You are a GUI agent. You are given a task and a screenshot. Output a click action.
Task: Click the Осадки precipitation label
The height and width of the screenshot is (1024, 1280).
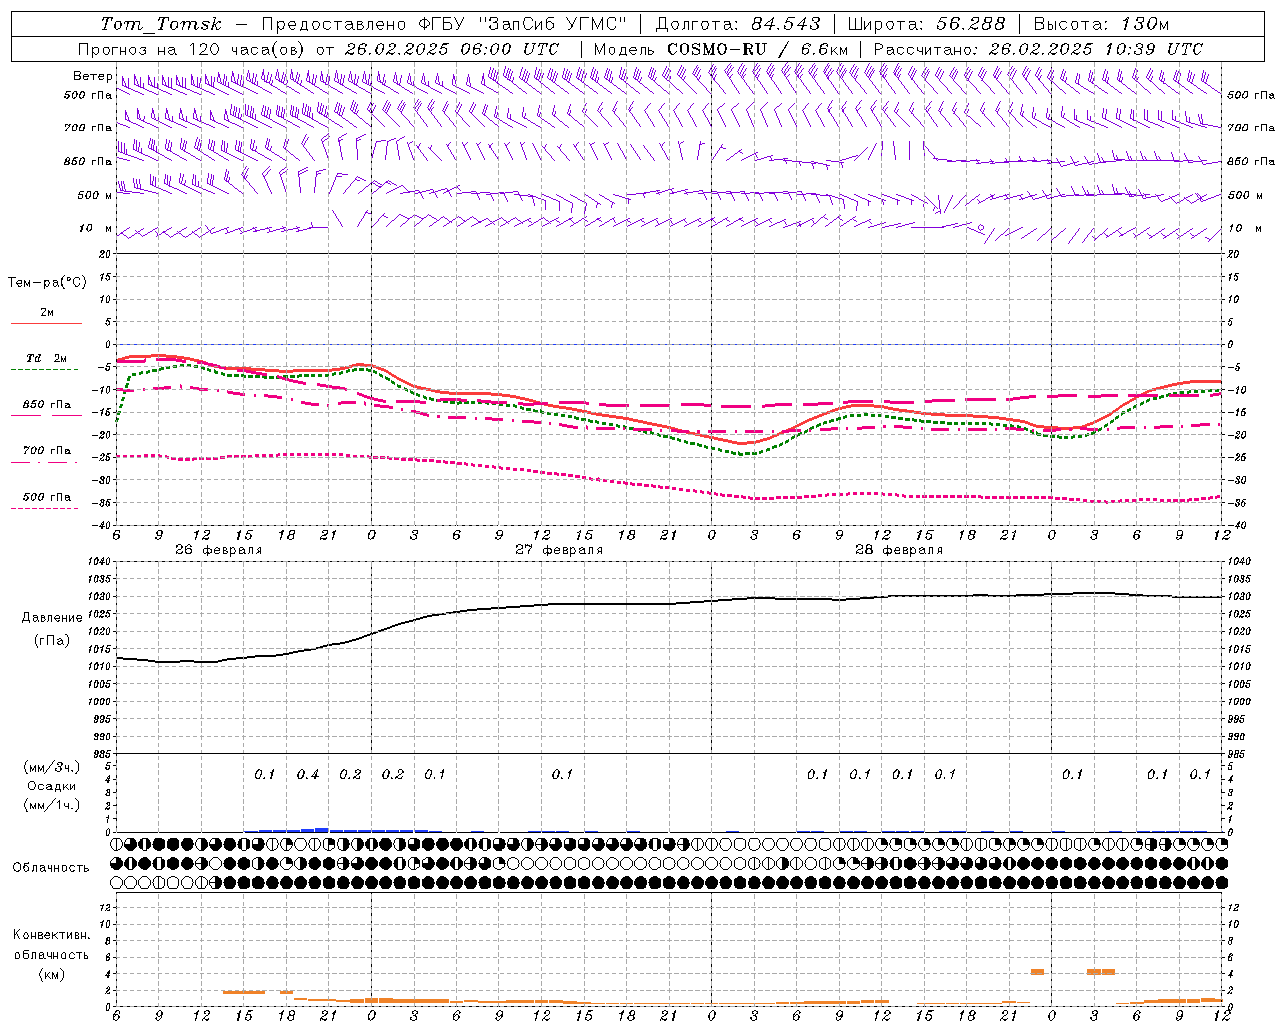52,786
